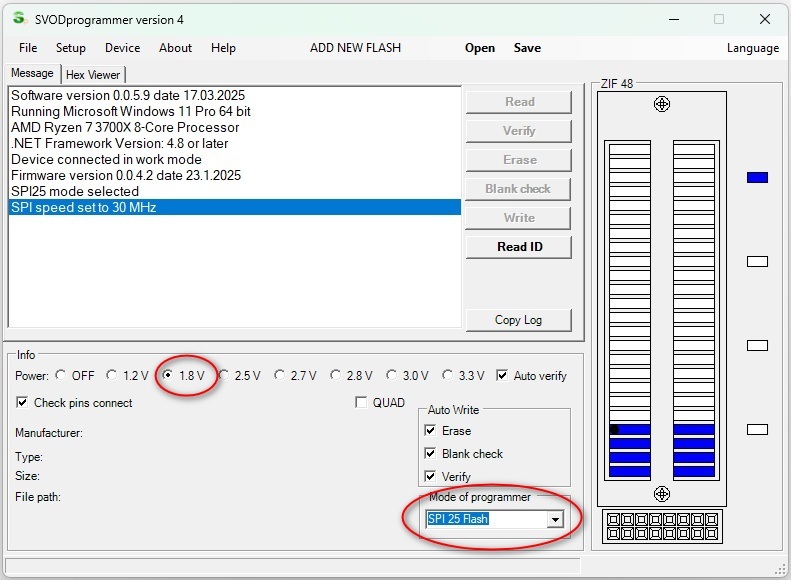The height and width of the screenshot is (580, 791).
Task: Open the Help menu
Action: (223, 48)
